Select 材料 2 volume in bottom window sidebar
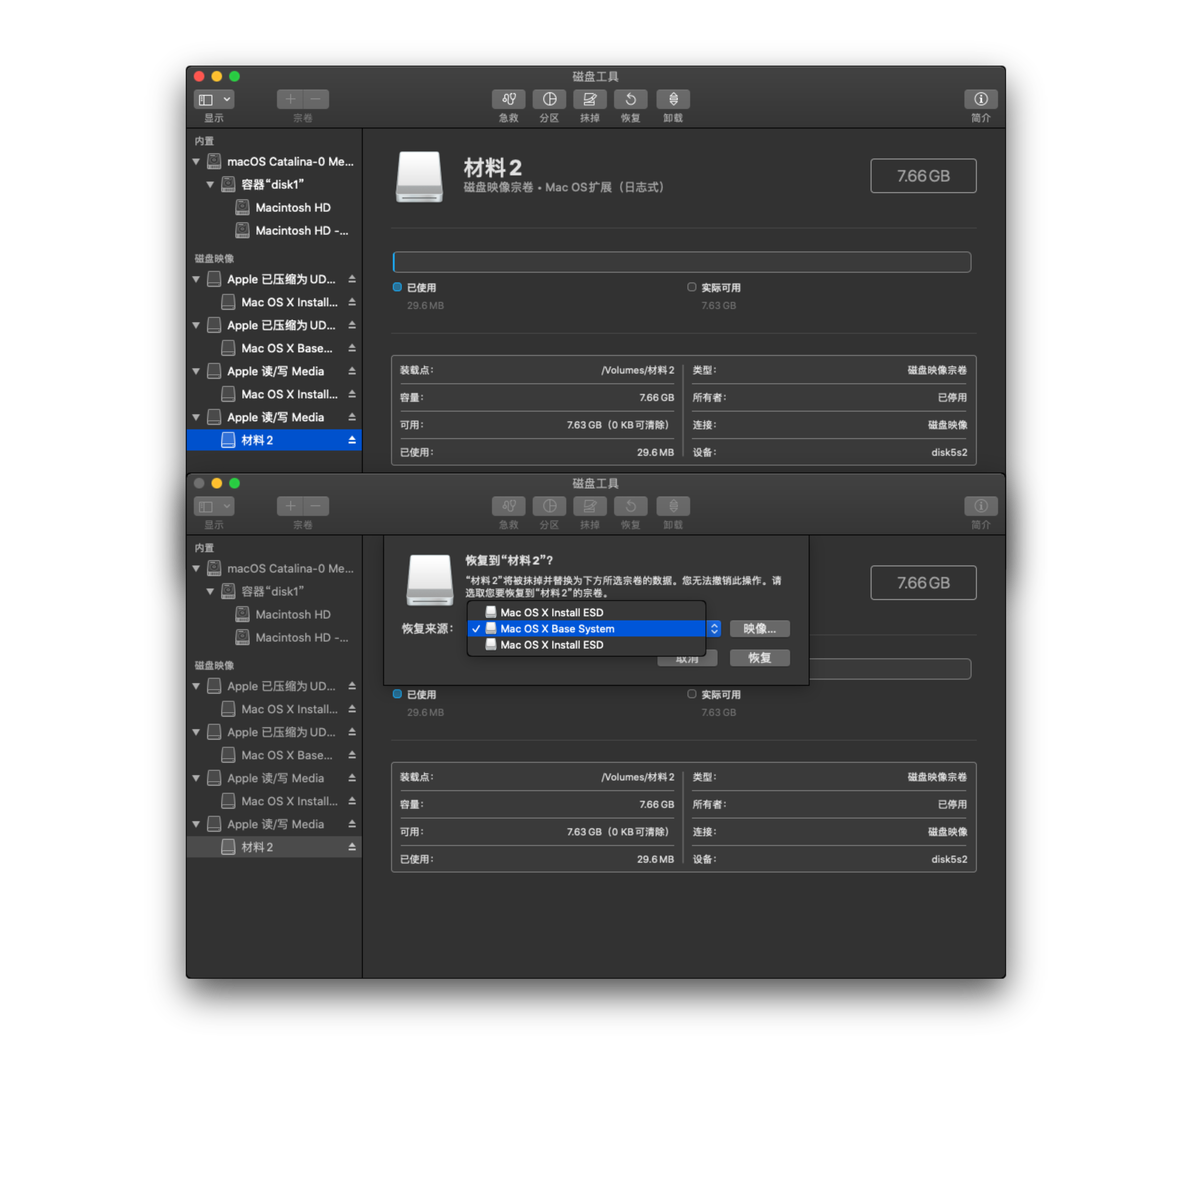The width and height of the screenshot is (1192, 1192). coord(274,847)
